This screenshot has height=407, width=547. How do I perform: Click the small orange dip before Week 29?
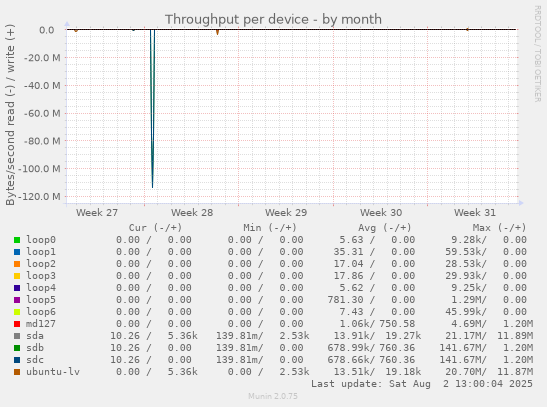217,32
